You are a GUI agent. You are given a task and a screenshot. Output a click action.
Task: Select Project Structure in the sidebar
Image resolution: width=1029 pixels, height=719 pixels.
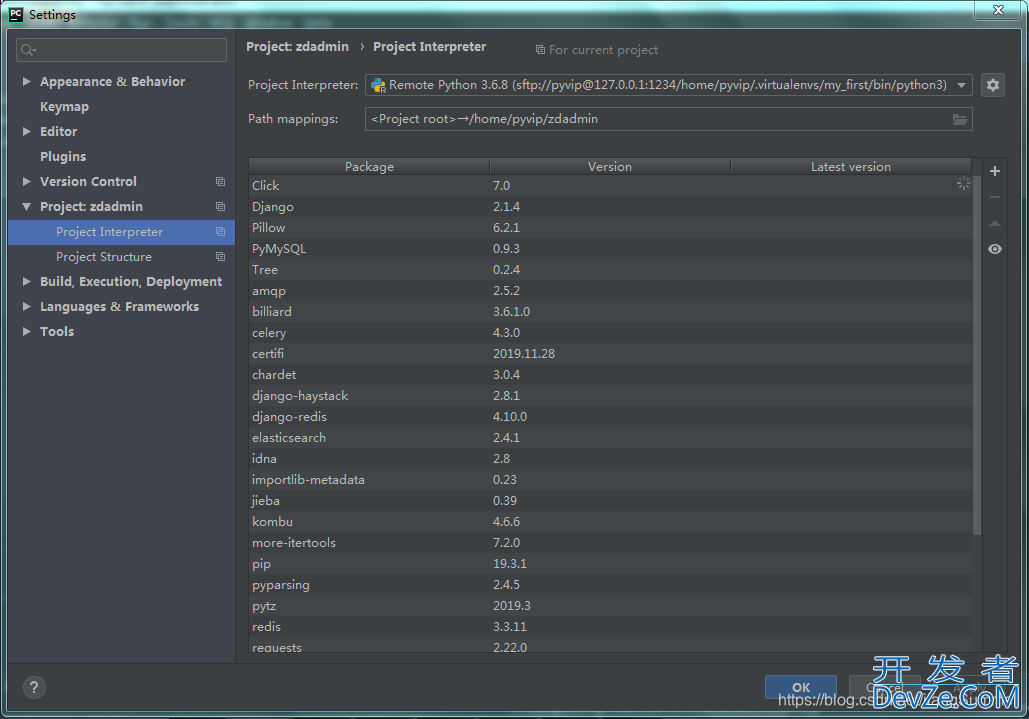pyautogui.click(x=121, y=257)
